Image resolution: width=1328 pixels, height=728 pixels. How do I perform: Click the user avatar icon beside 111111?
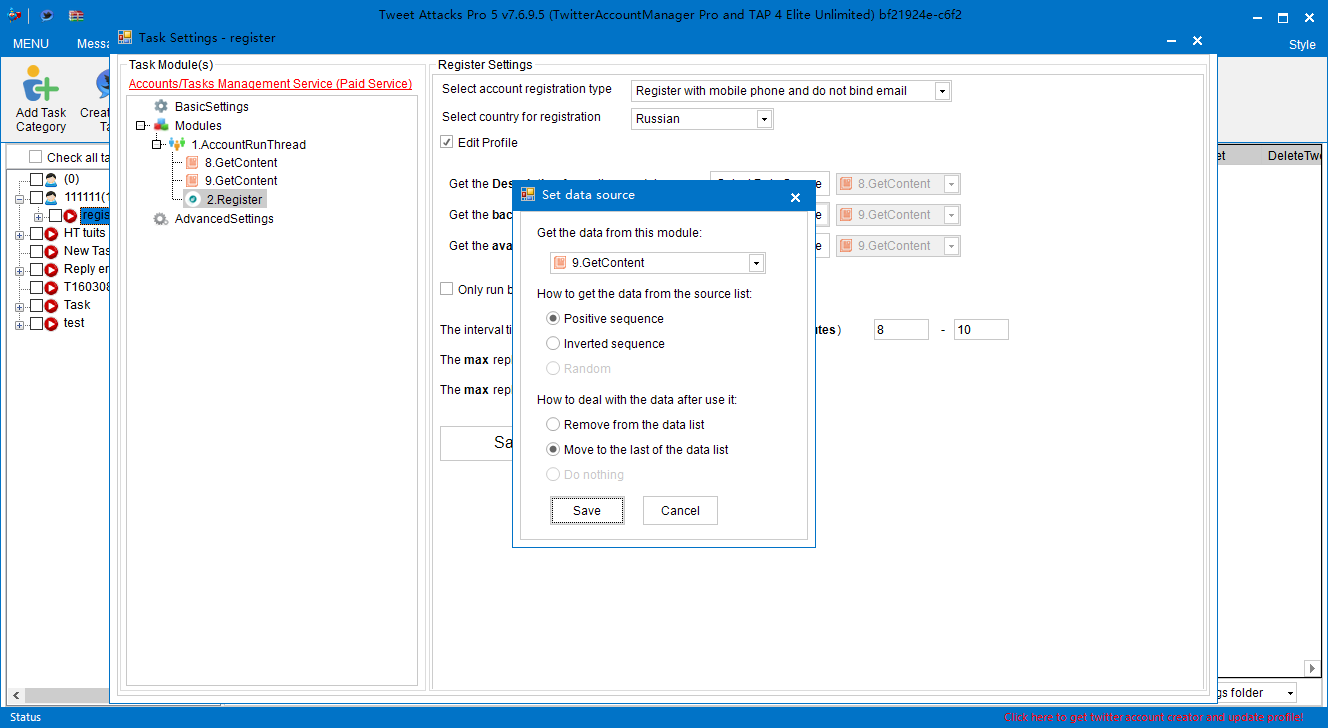[51, 197]
